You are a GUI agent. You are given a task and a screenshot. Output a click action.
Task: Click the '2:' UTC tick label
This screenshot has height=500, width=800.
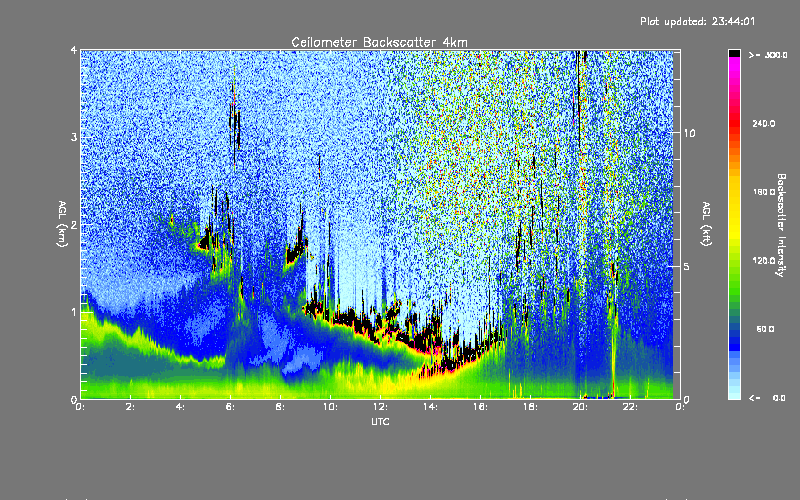click(131, 407)
